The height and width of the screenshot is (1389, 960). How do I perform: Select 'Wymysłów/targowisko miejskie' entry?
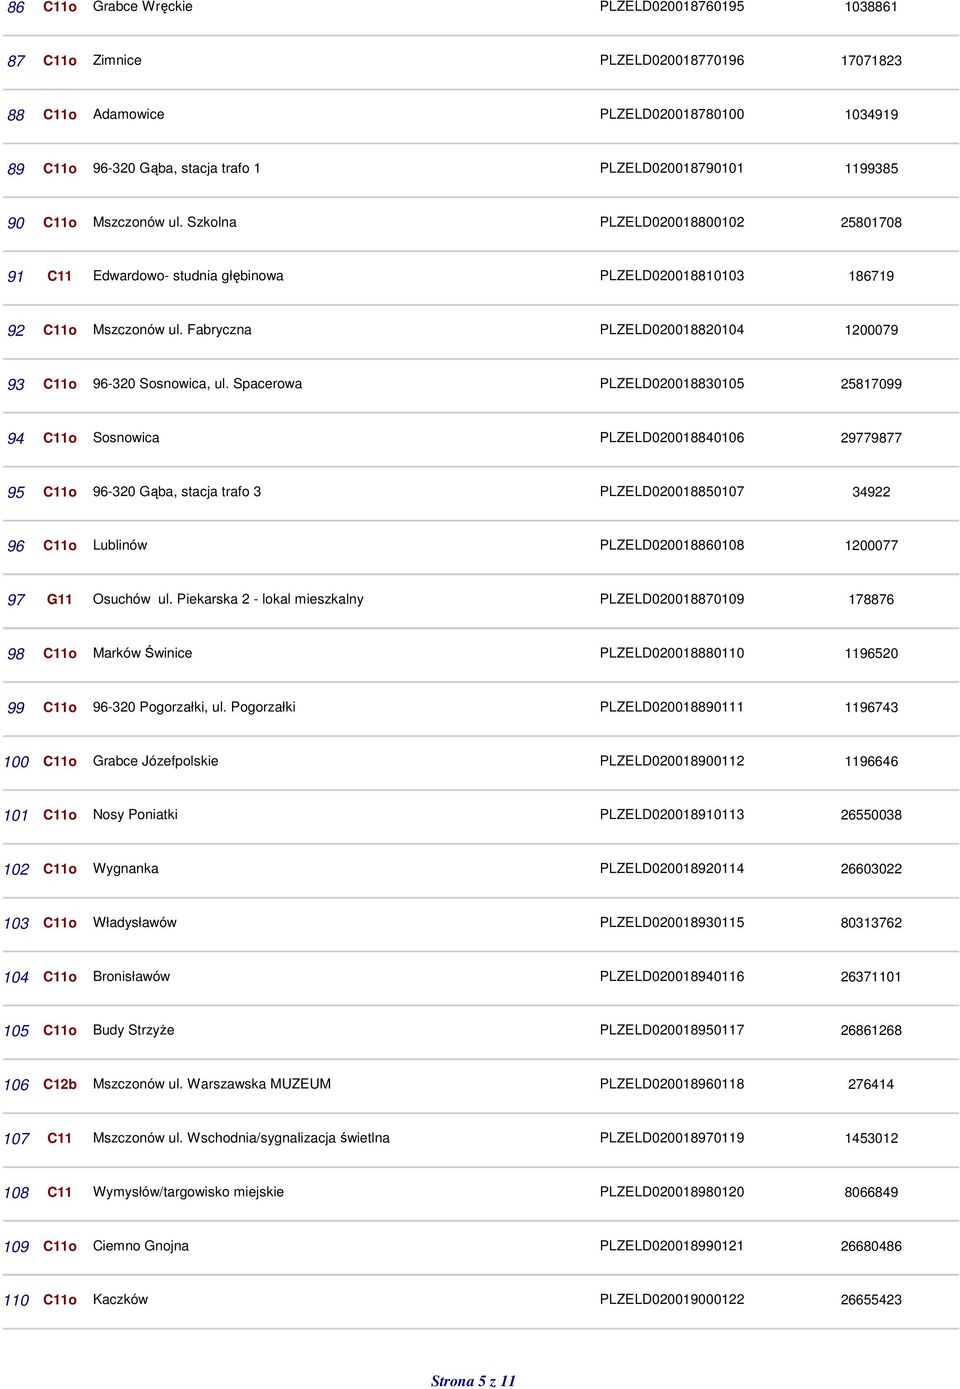188,1192
